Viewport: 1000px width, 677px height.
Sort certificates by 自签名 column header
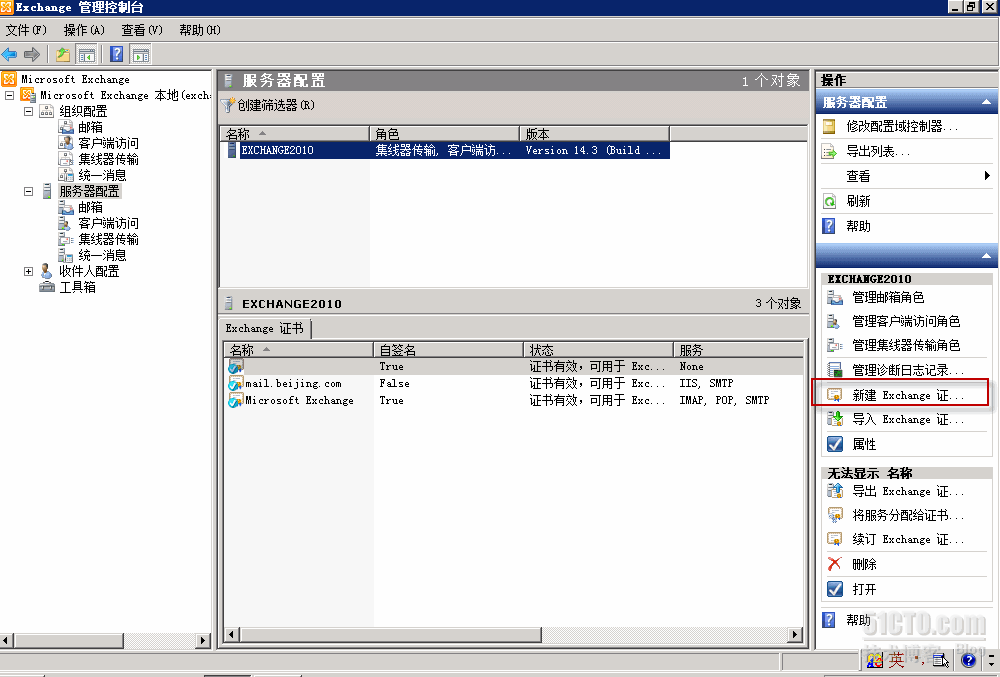pos(448,350)
